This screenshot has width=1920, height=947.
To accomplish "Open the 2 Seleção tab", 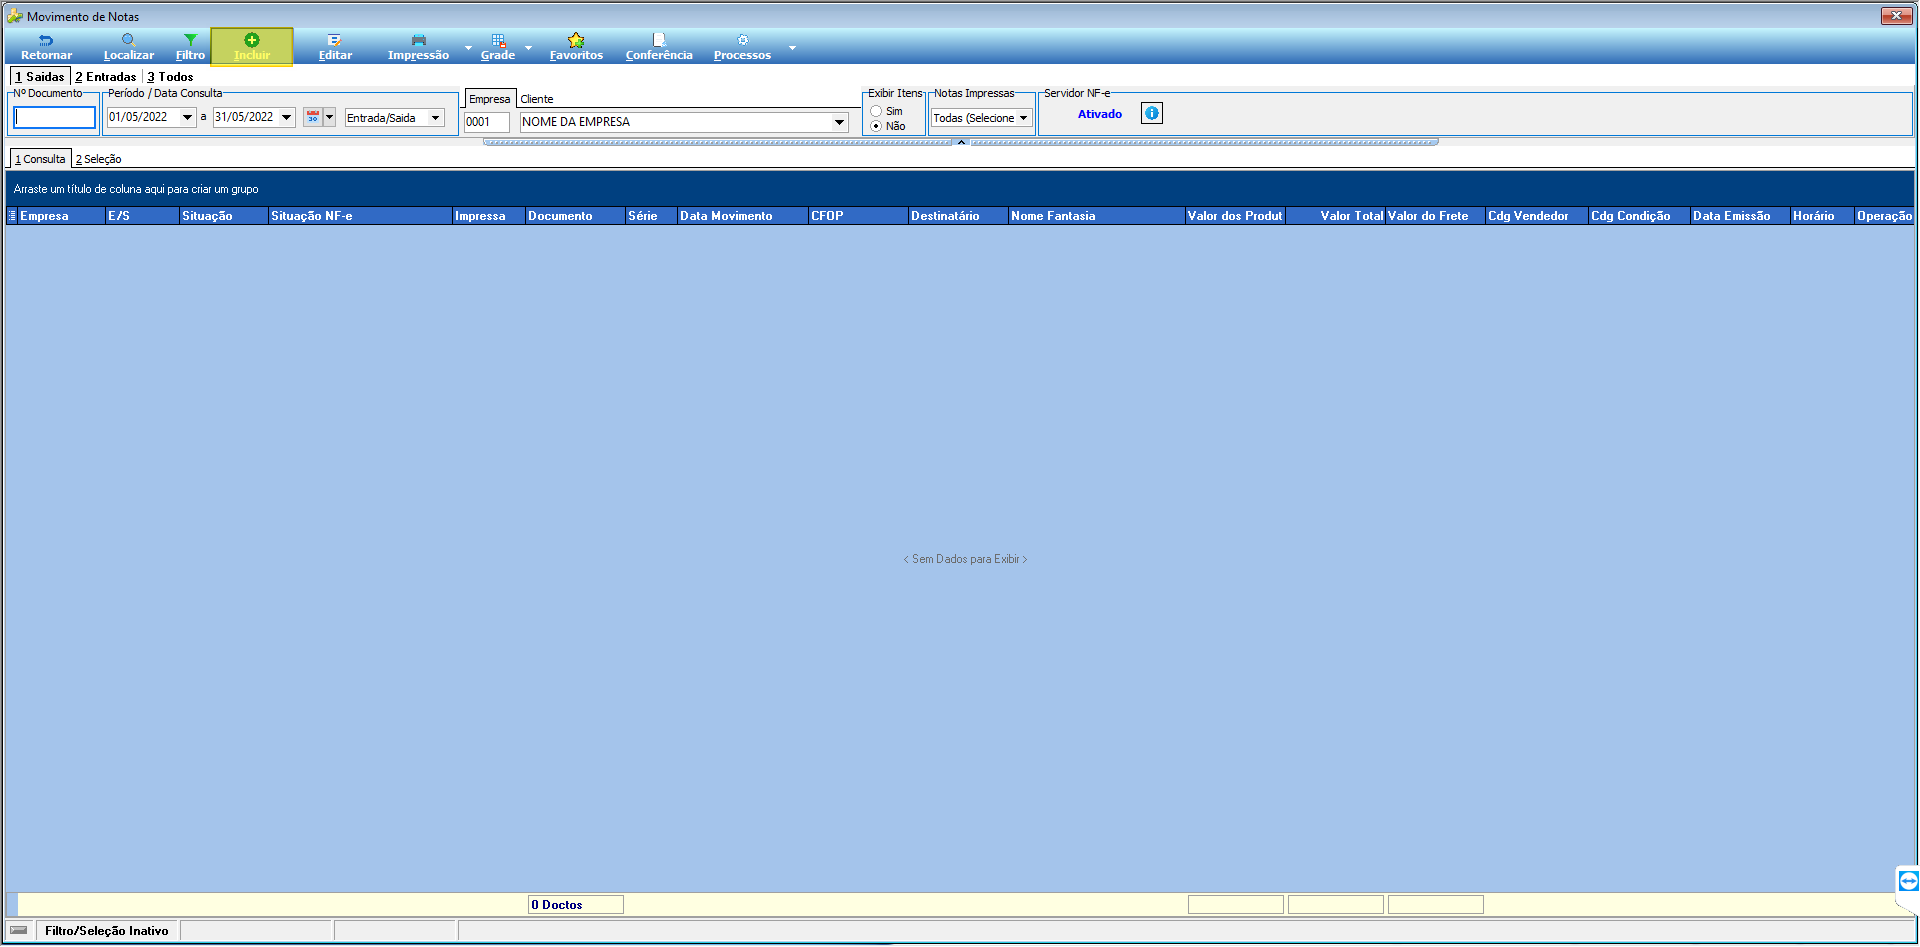I will click(x=98, y=159).
